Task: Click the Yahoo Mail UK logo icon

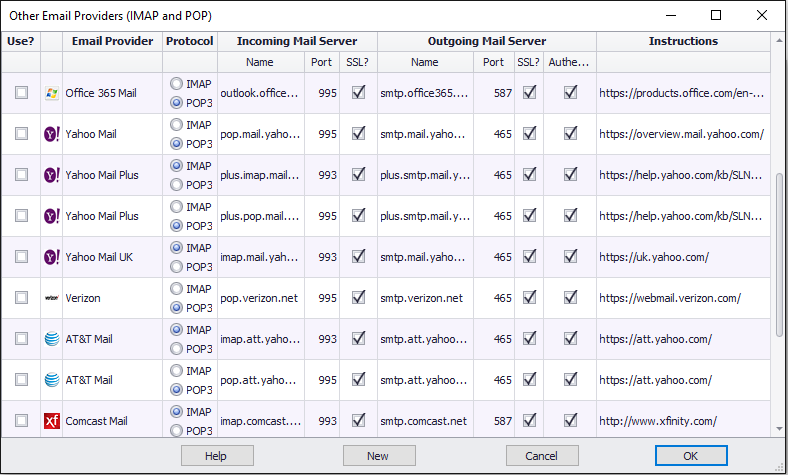Action: point(51,257)
